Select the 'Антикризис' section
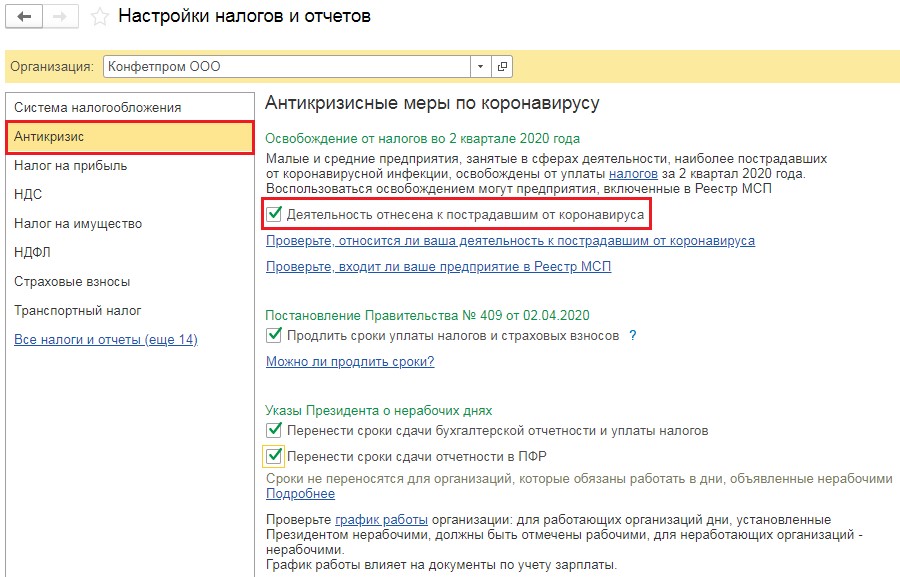 click(x=130, y=137)
